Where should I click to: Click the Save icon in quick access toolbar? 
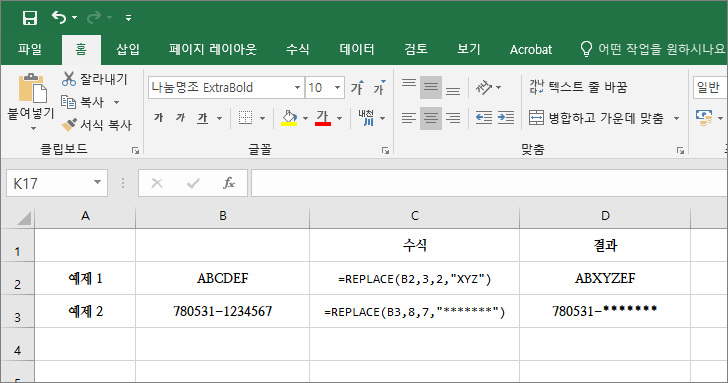(x=30, y=18)
